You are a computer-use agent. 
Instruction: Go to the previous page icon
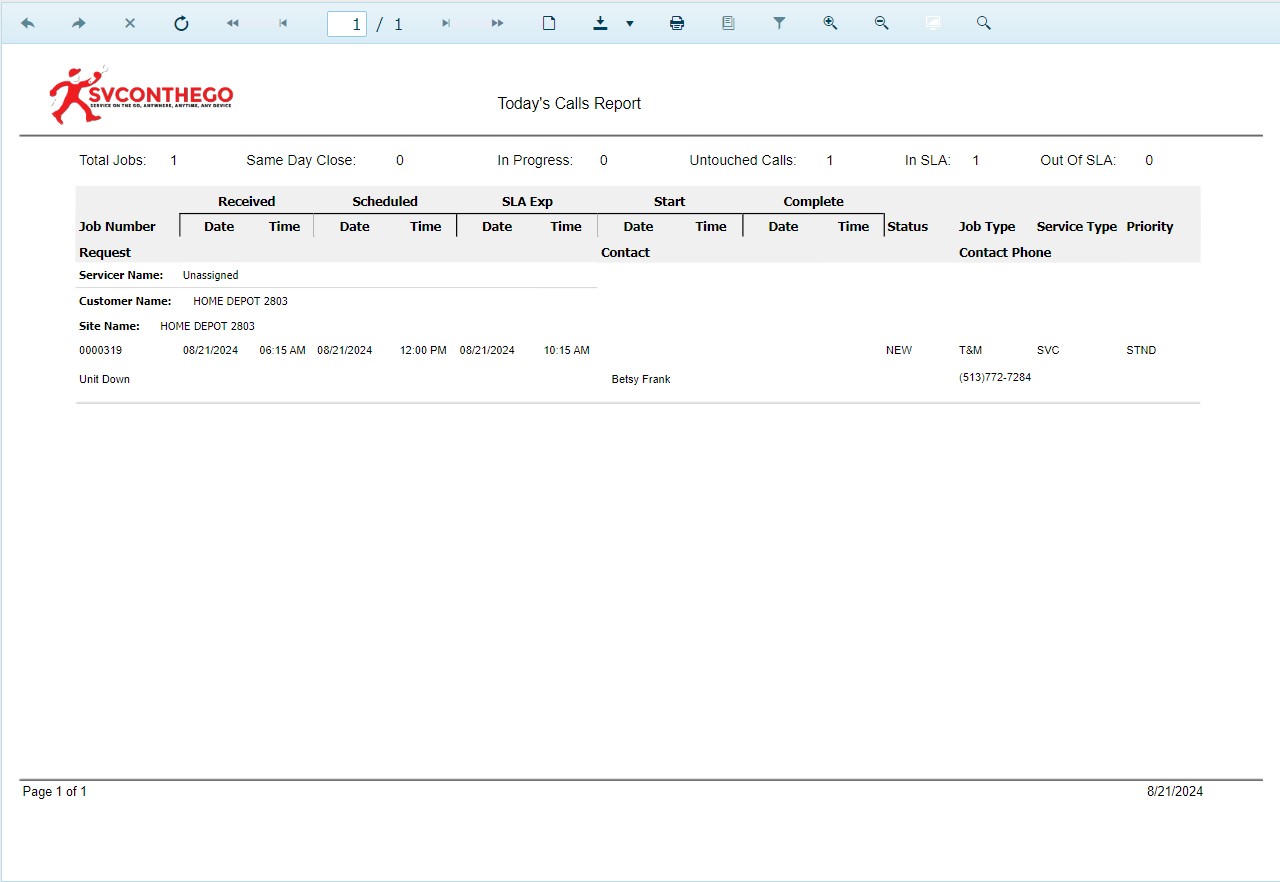(x=283, y=23)
